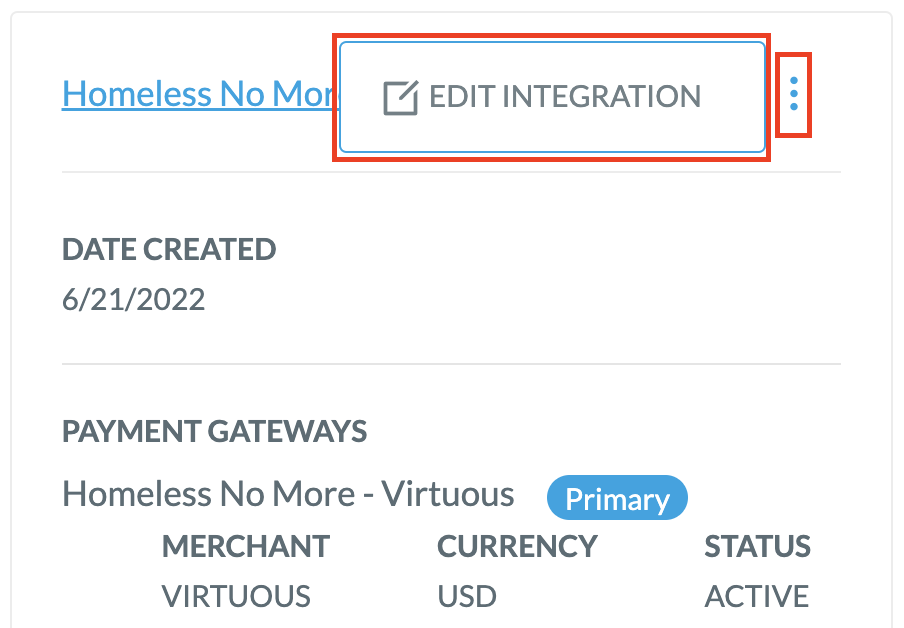Open the Homeless No More integration link
Screen dimensions: 904x628
tap(200, 93)
